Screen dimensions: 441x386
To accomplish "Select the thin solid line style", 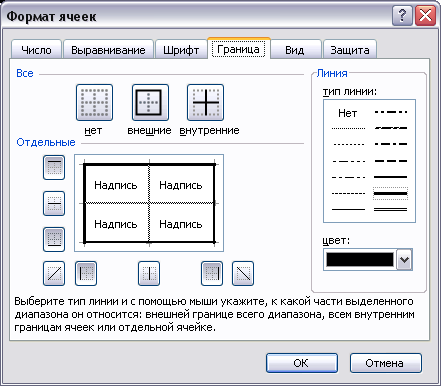I will pyautogui.click(x=348, y=209).
